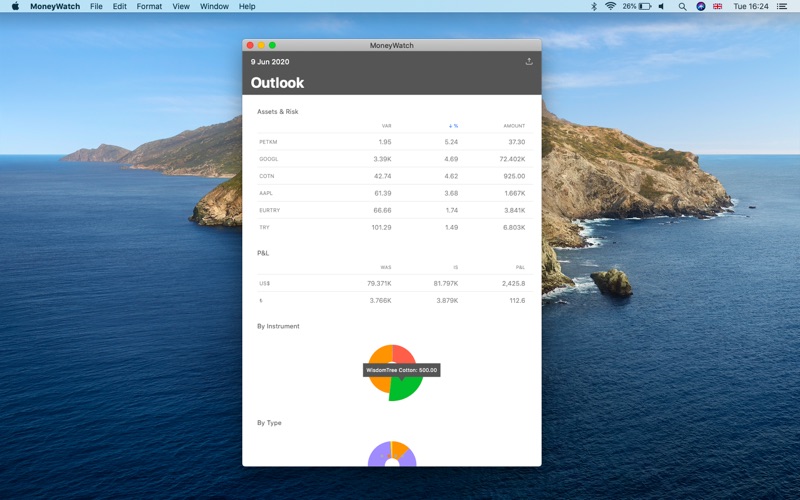Click GOOGL amount value 72.402K
Image resolution: width=800 pixels, height=500 pixels.
pos(512,159)
